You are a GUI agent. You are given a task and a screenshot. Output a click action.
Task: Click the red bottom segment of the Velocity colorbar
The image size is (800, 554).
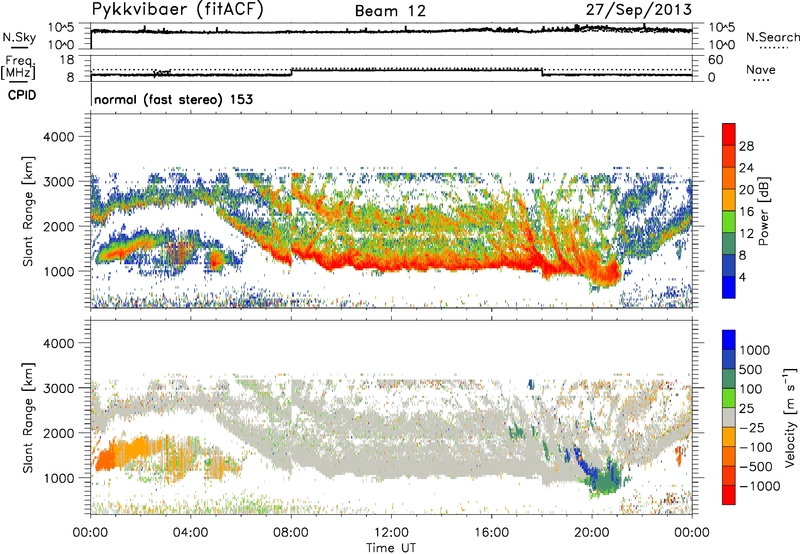(x=729, y=495)
